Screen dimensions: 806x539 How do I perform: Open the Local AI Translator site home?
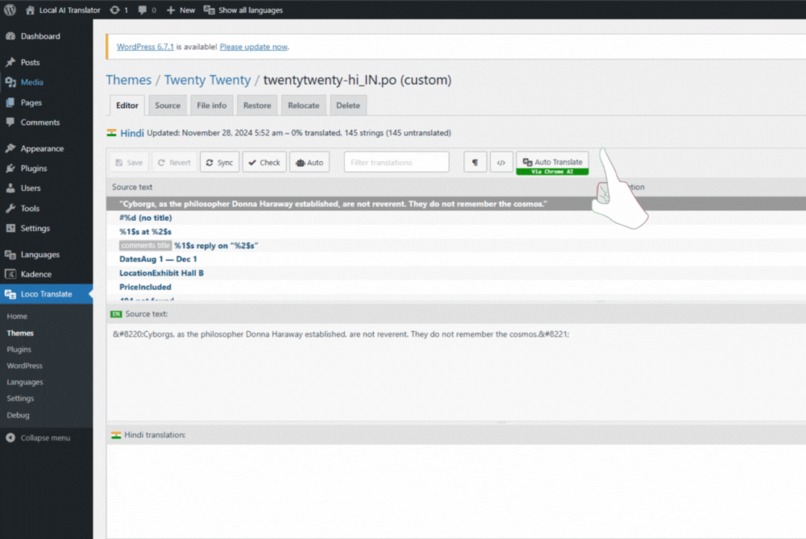(x=63, y=10)
